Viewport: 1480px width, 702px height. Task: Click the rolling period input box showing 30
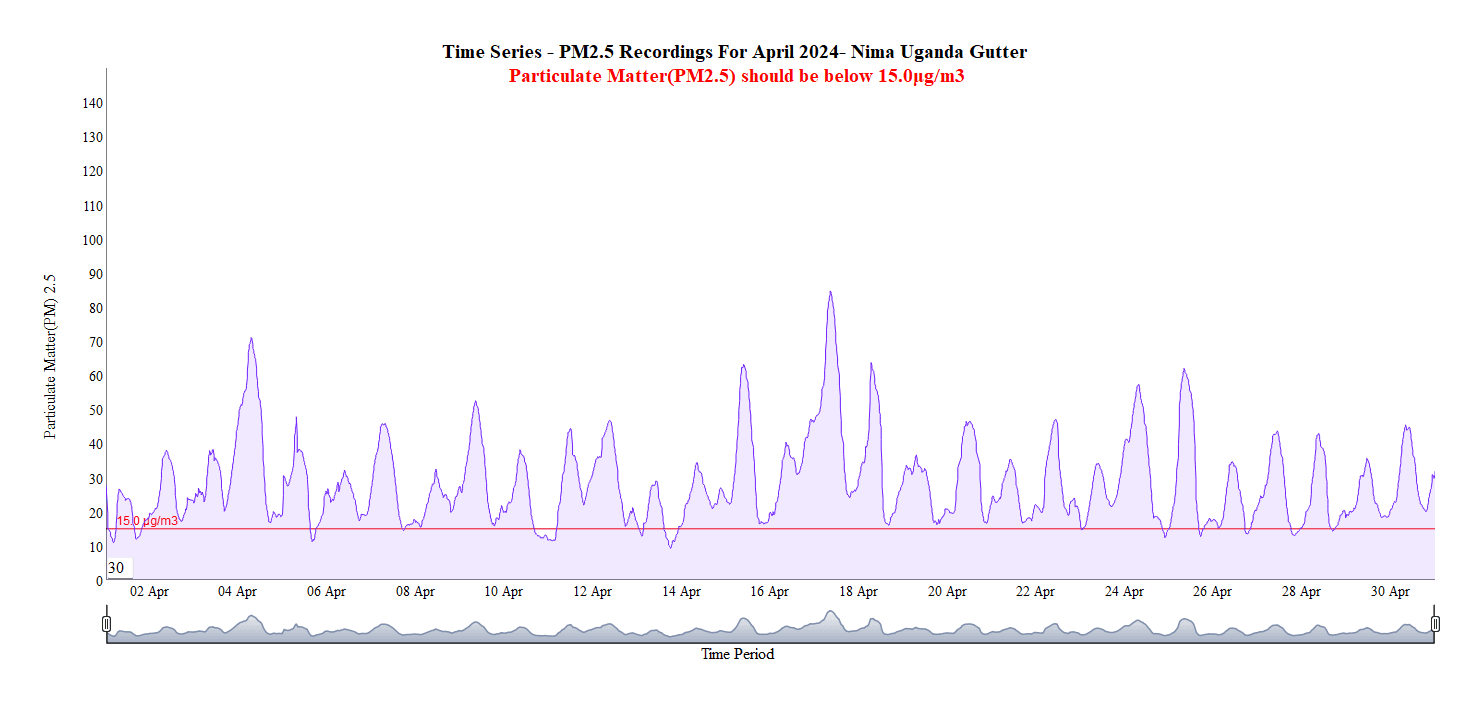(x=119, y=568)
